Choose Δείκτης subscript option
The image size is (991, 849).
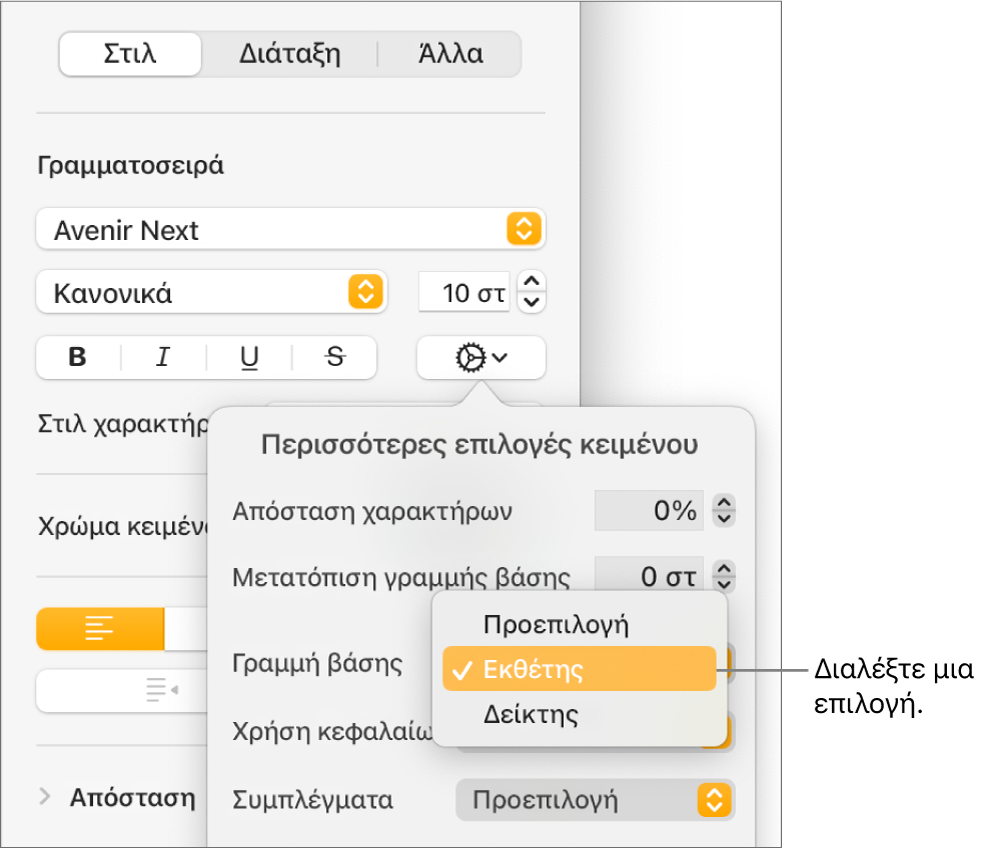point(579,714)
